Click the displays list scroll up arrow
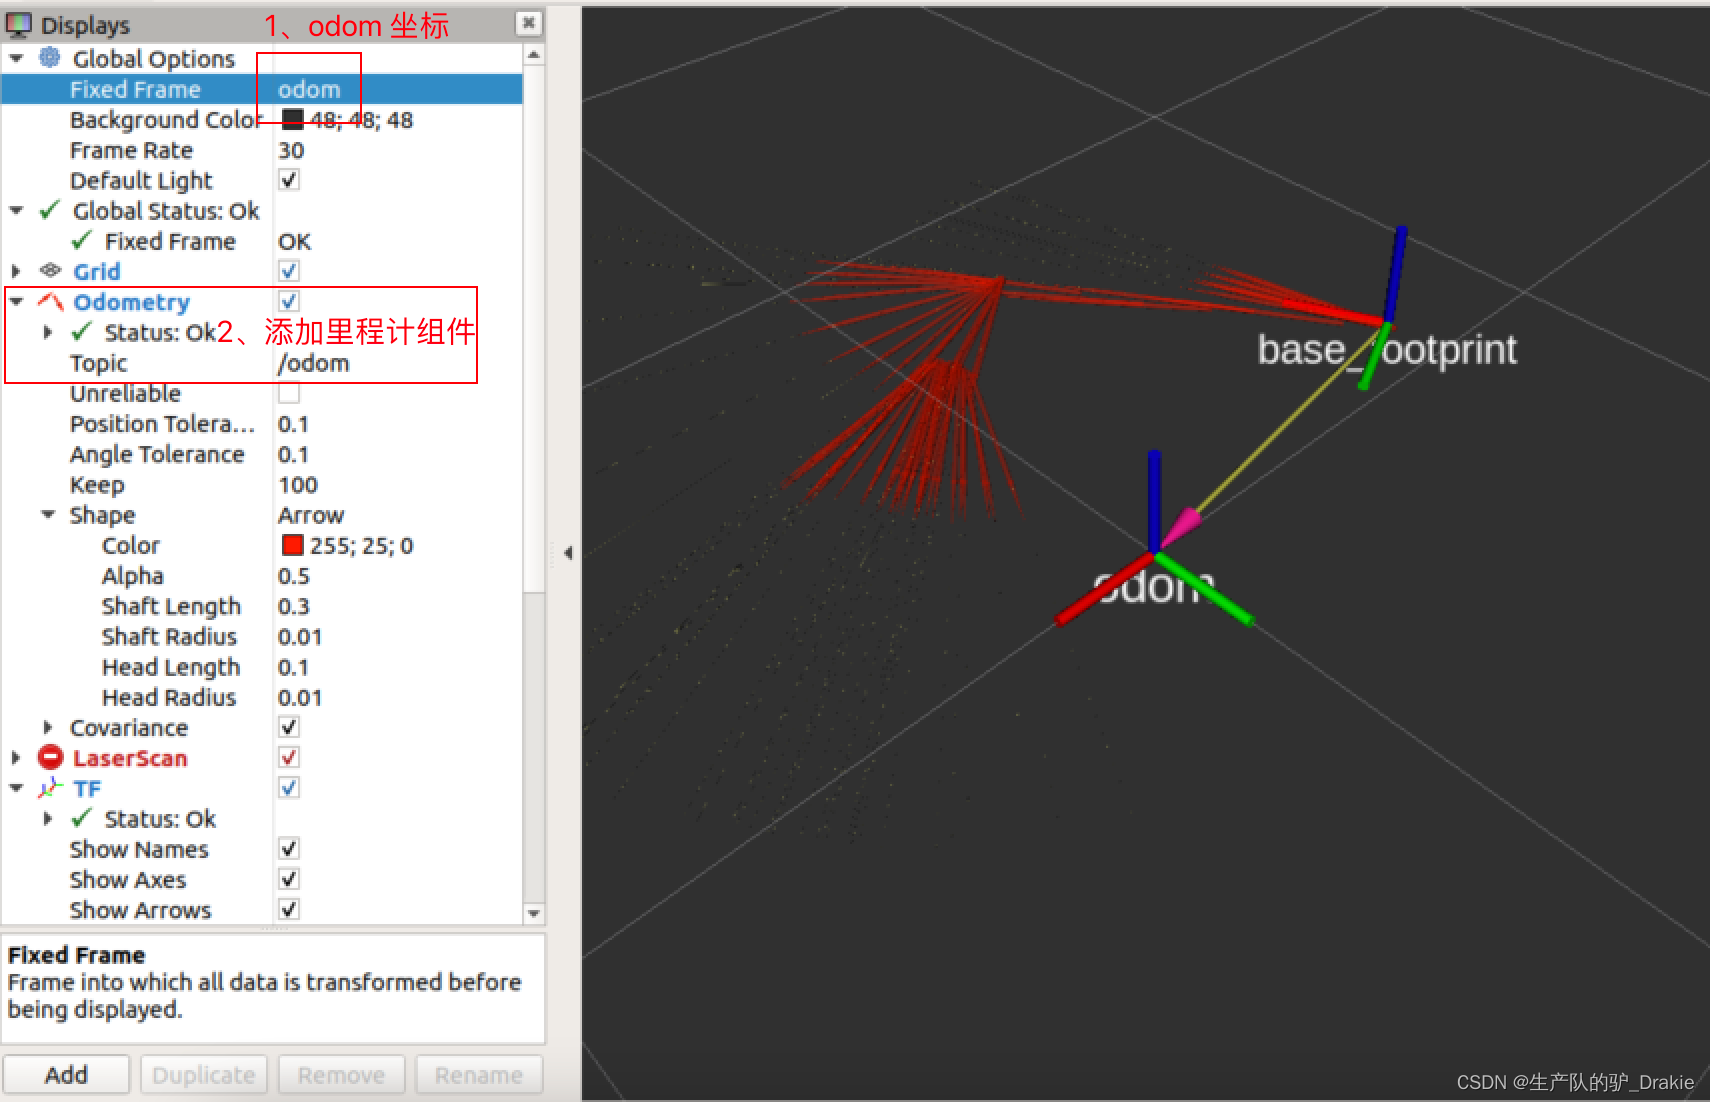 (534, 54)
